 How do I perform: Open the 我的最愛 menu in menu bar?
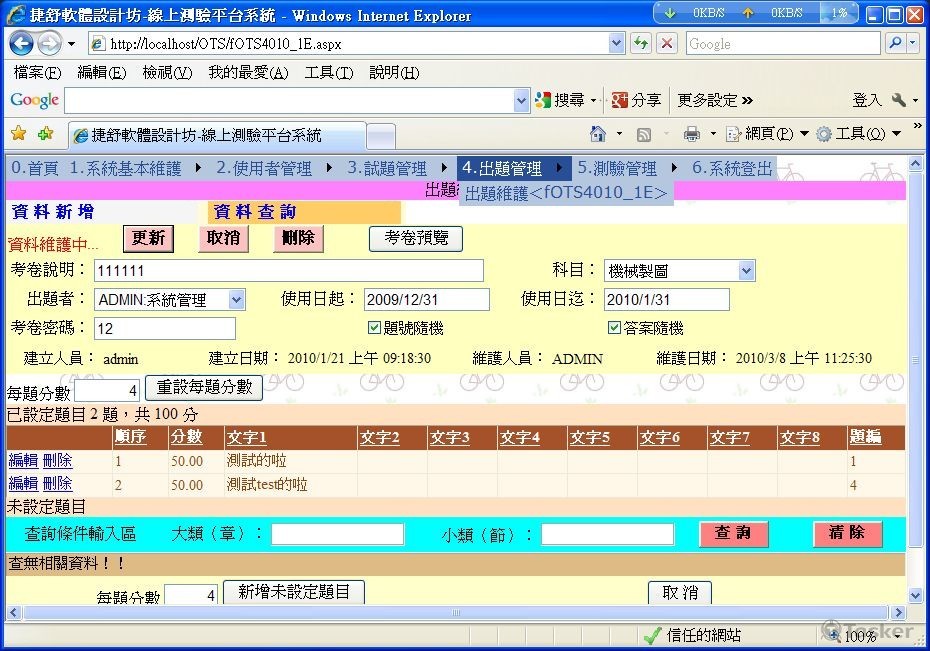[x=247, y=73]
